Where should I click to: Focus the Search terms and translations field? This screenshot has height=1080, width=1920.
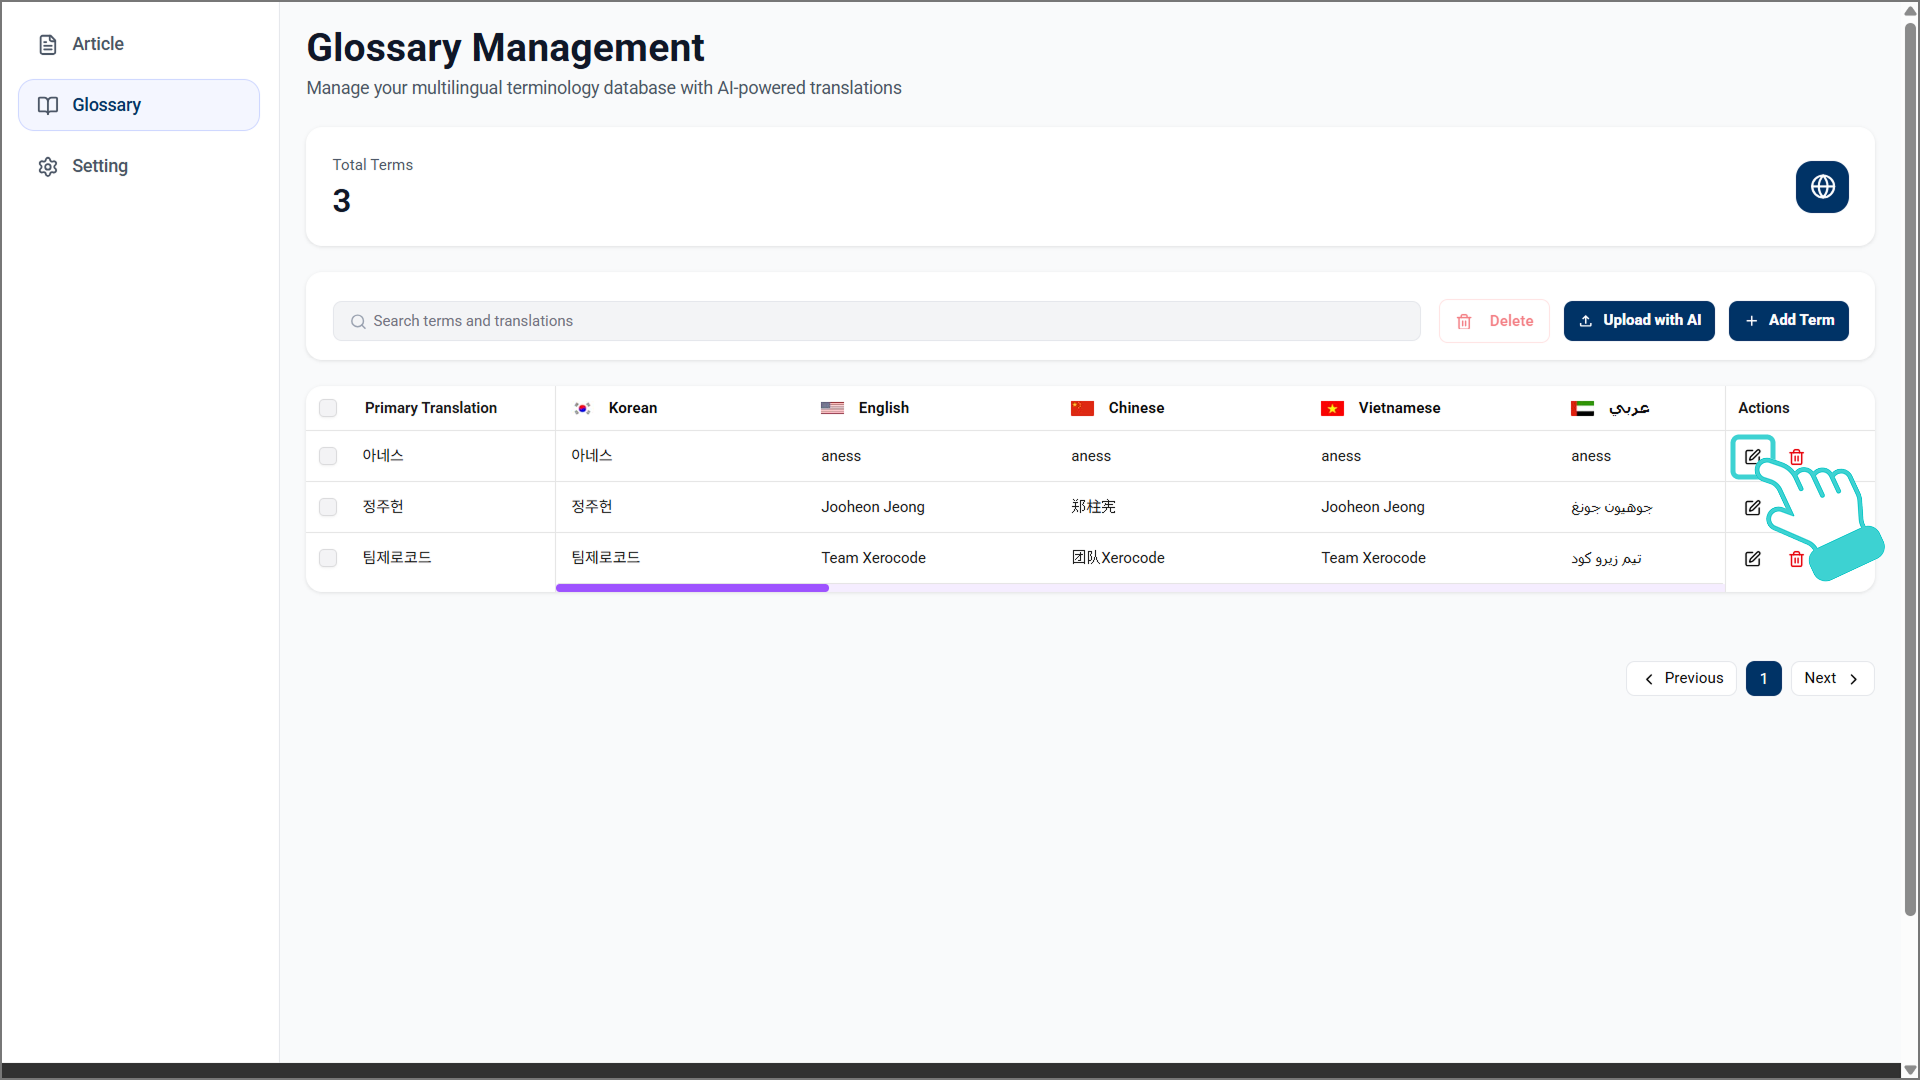(876, 321)
